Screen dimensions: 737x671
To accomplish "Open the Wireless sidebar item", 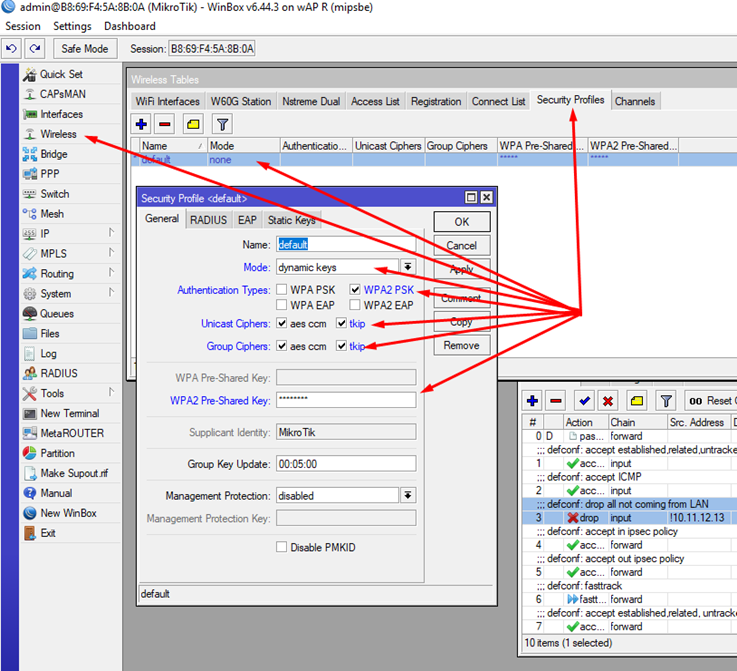I will pyautogui.click(x=58, y=134).
